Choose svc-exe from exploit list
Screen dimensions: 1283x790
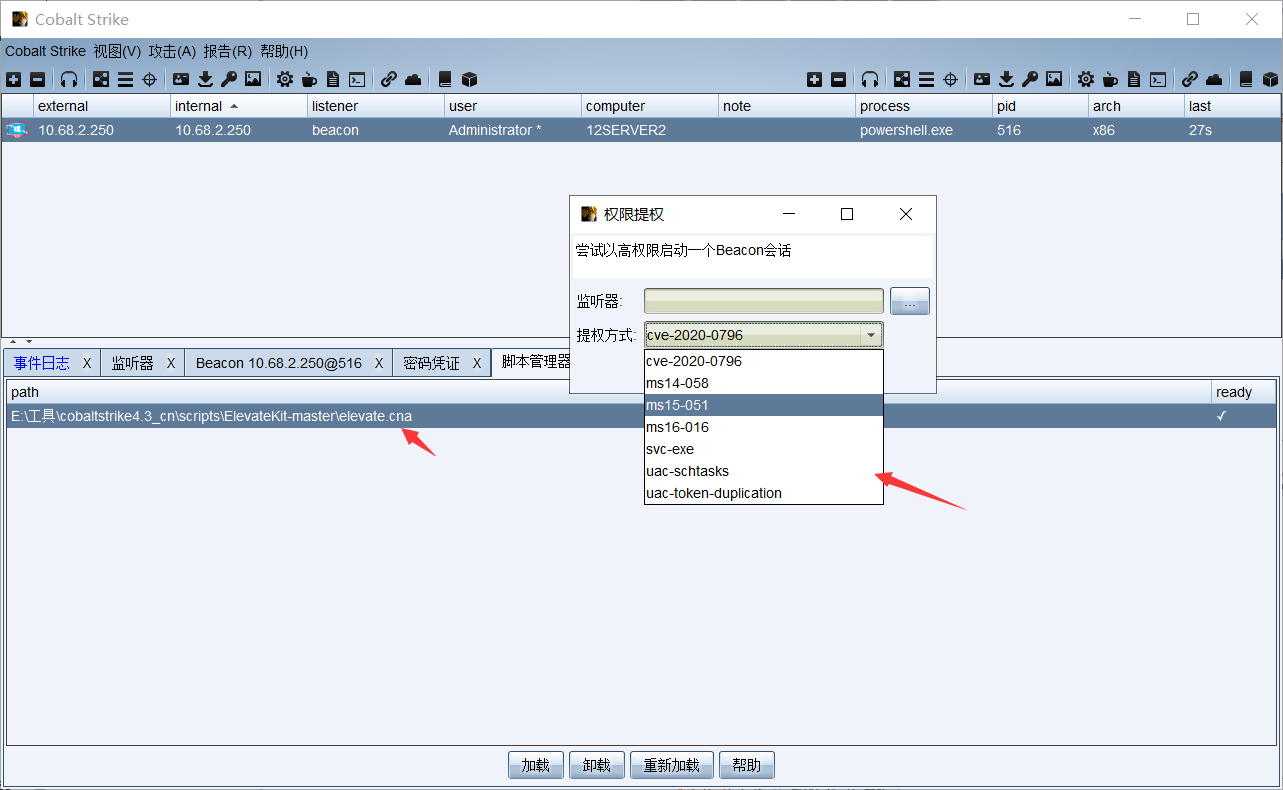pos(764,449)
